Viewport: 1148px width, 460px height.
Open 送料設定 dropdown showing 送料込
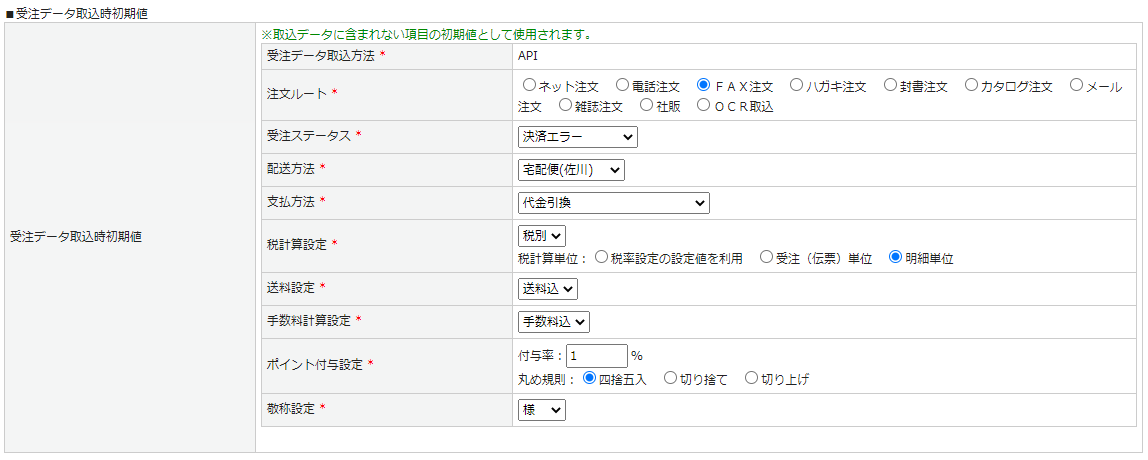[x=547, y=288]
